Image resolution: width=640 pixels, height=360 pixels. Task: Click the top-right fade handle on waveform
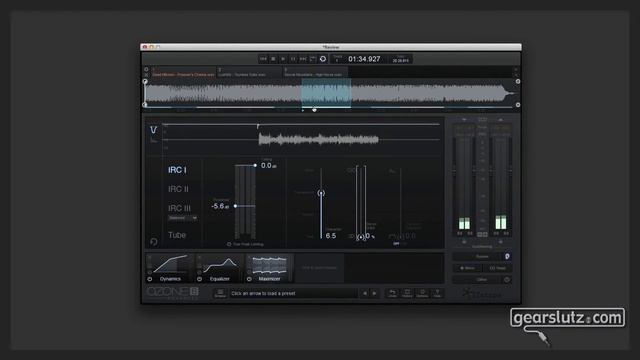click(x=518, y=82)
